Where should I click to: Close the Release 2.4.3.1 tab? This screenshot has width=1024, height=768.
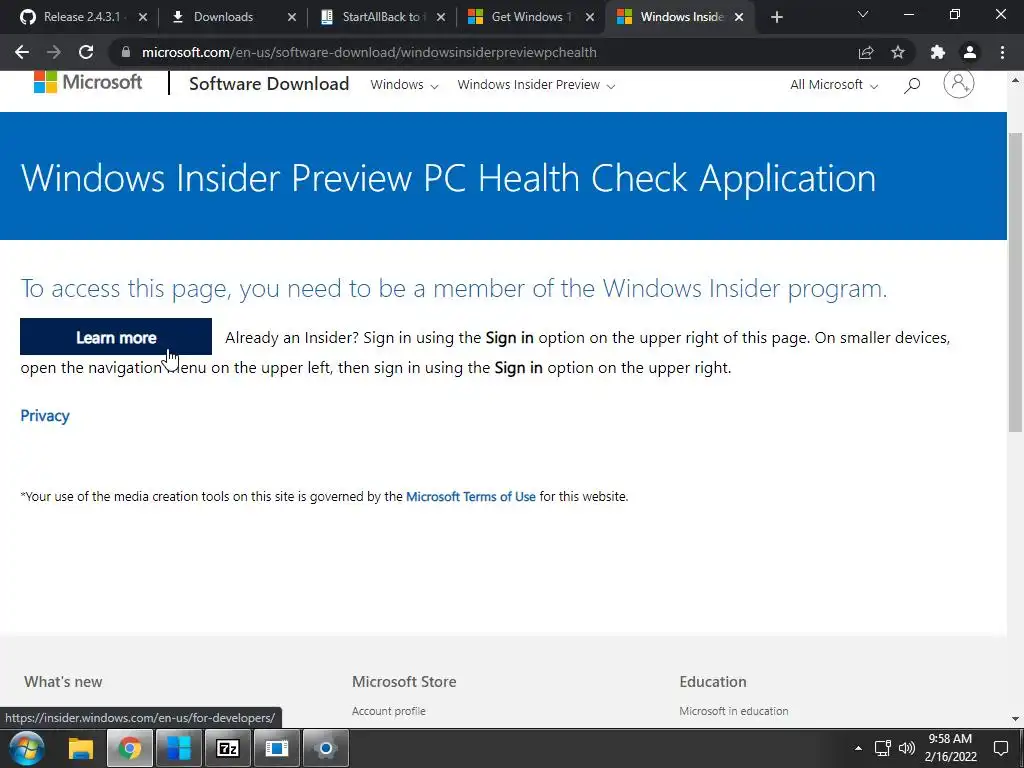[143, 17]
